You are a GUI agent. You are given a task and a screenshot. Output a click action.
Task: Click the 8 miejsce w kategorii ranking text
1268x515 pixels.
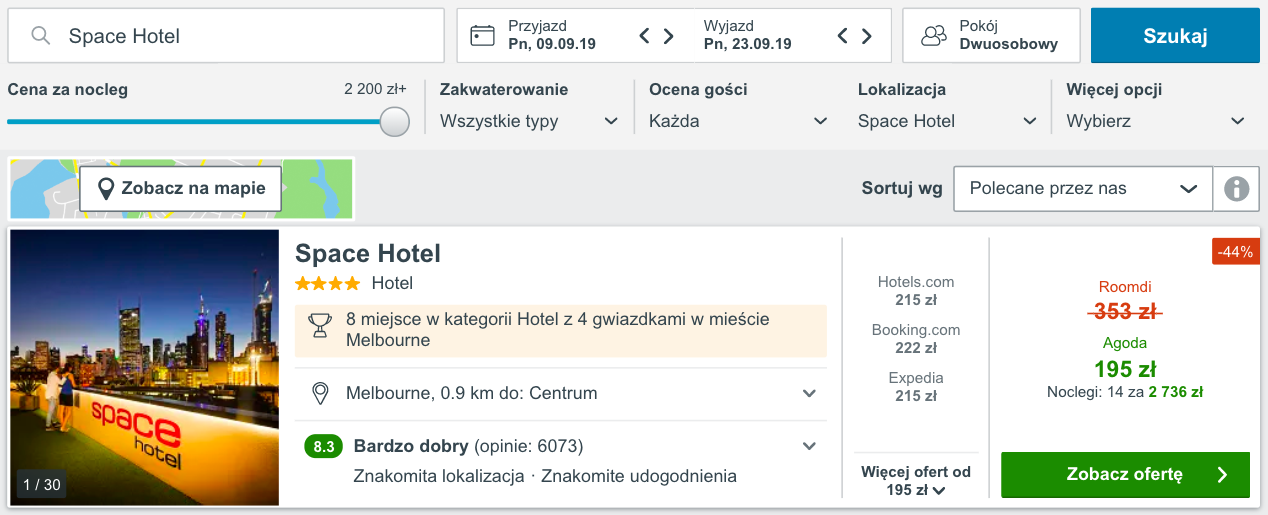click(x=557, y=330)
